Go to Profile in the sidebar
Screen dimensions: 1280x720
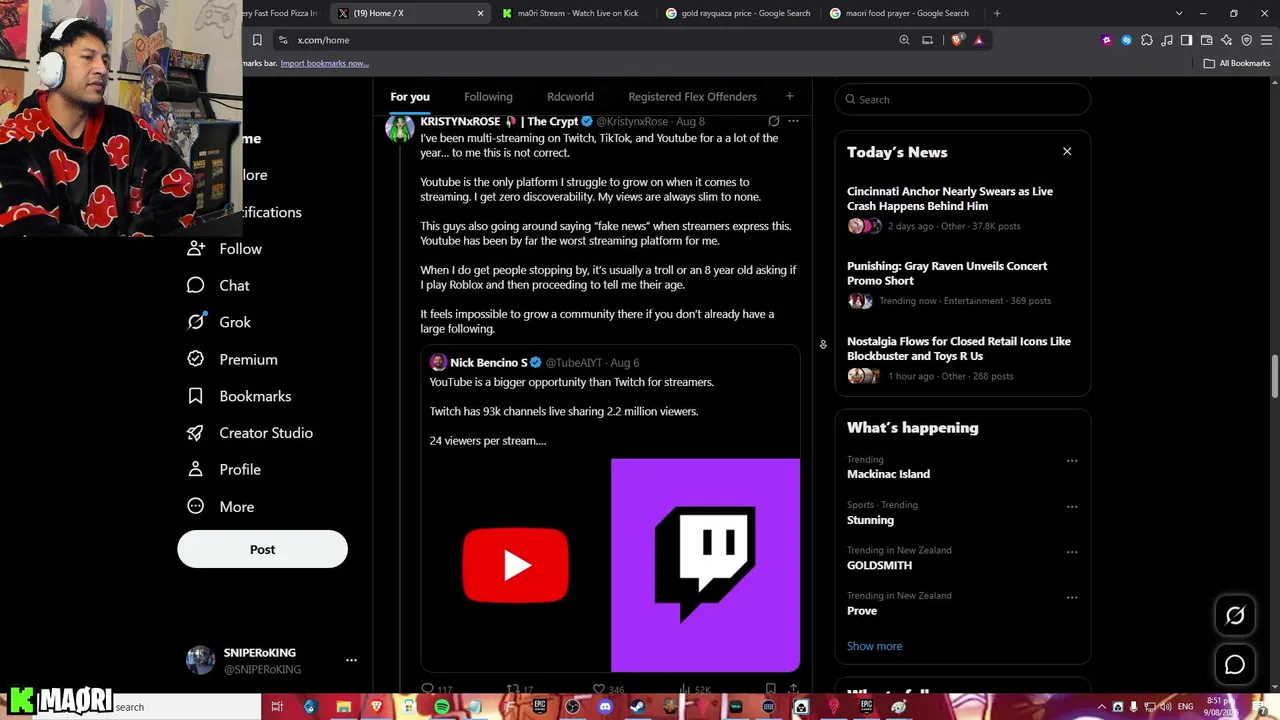pyautogui.click(x=224, y=469)
